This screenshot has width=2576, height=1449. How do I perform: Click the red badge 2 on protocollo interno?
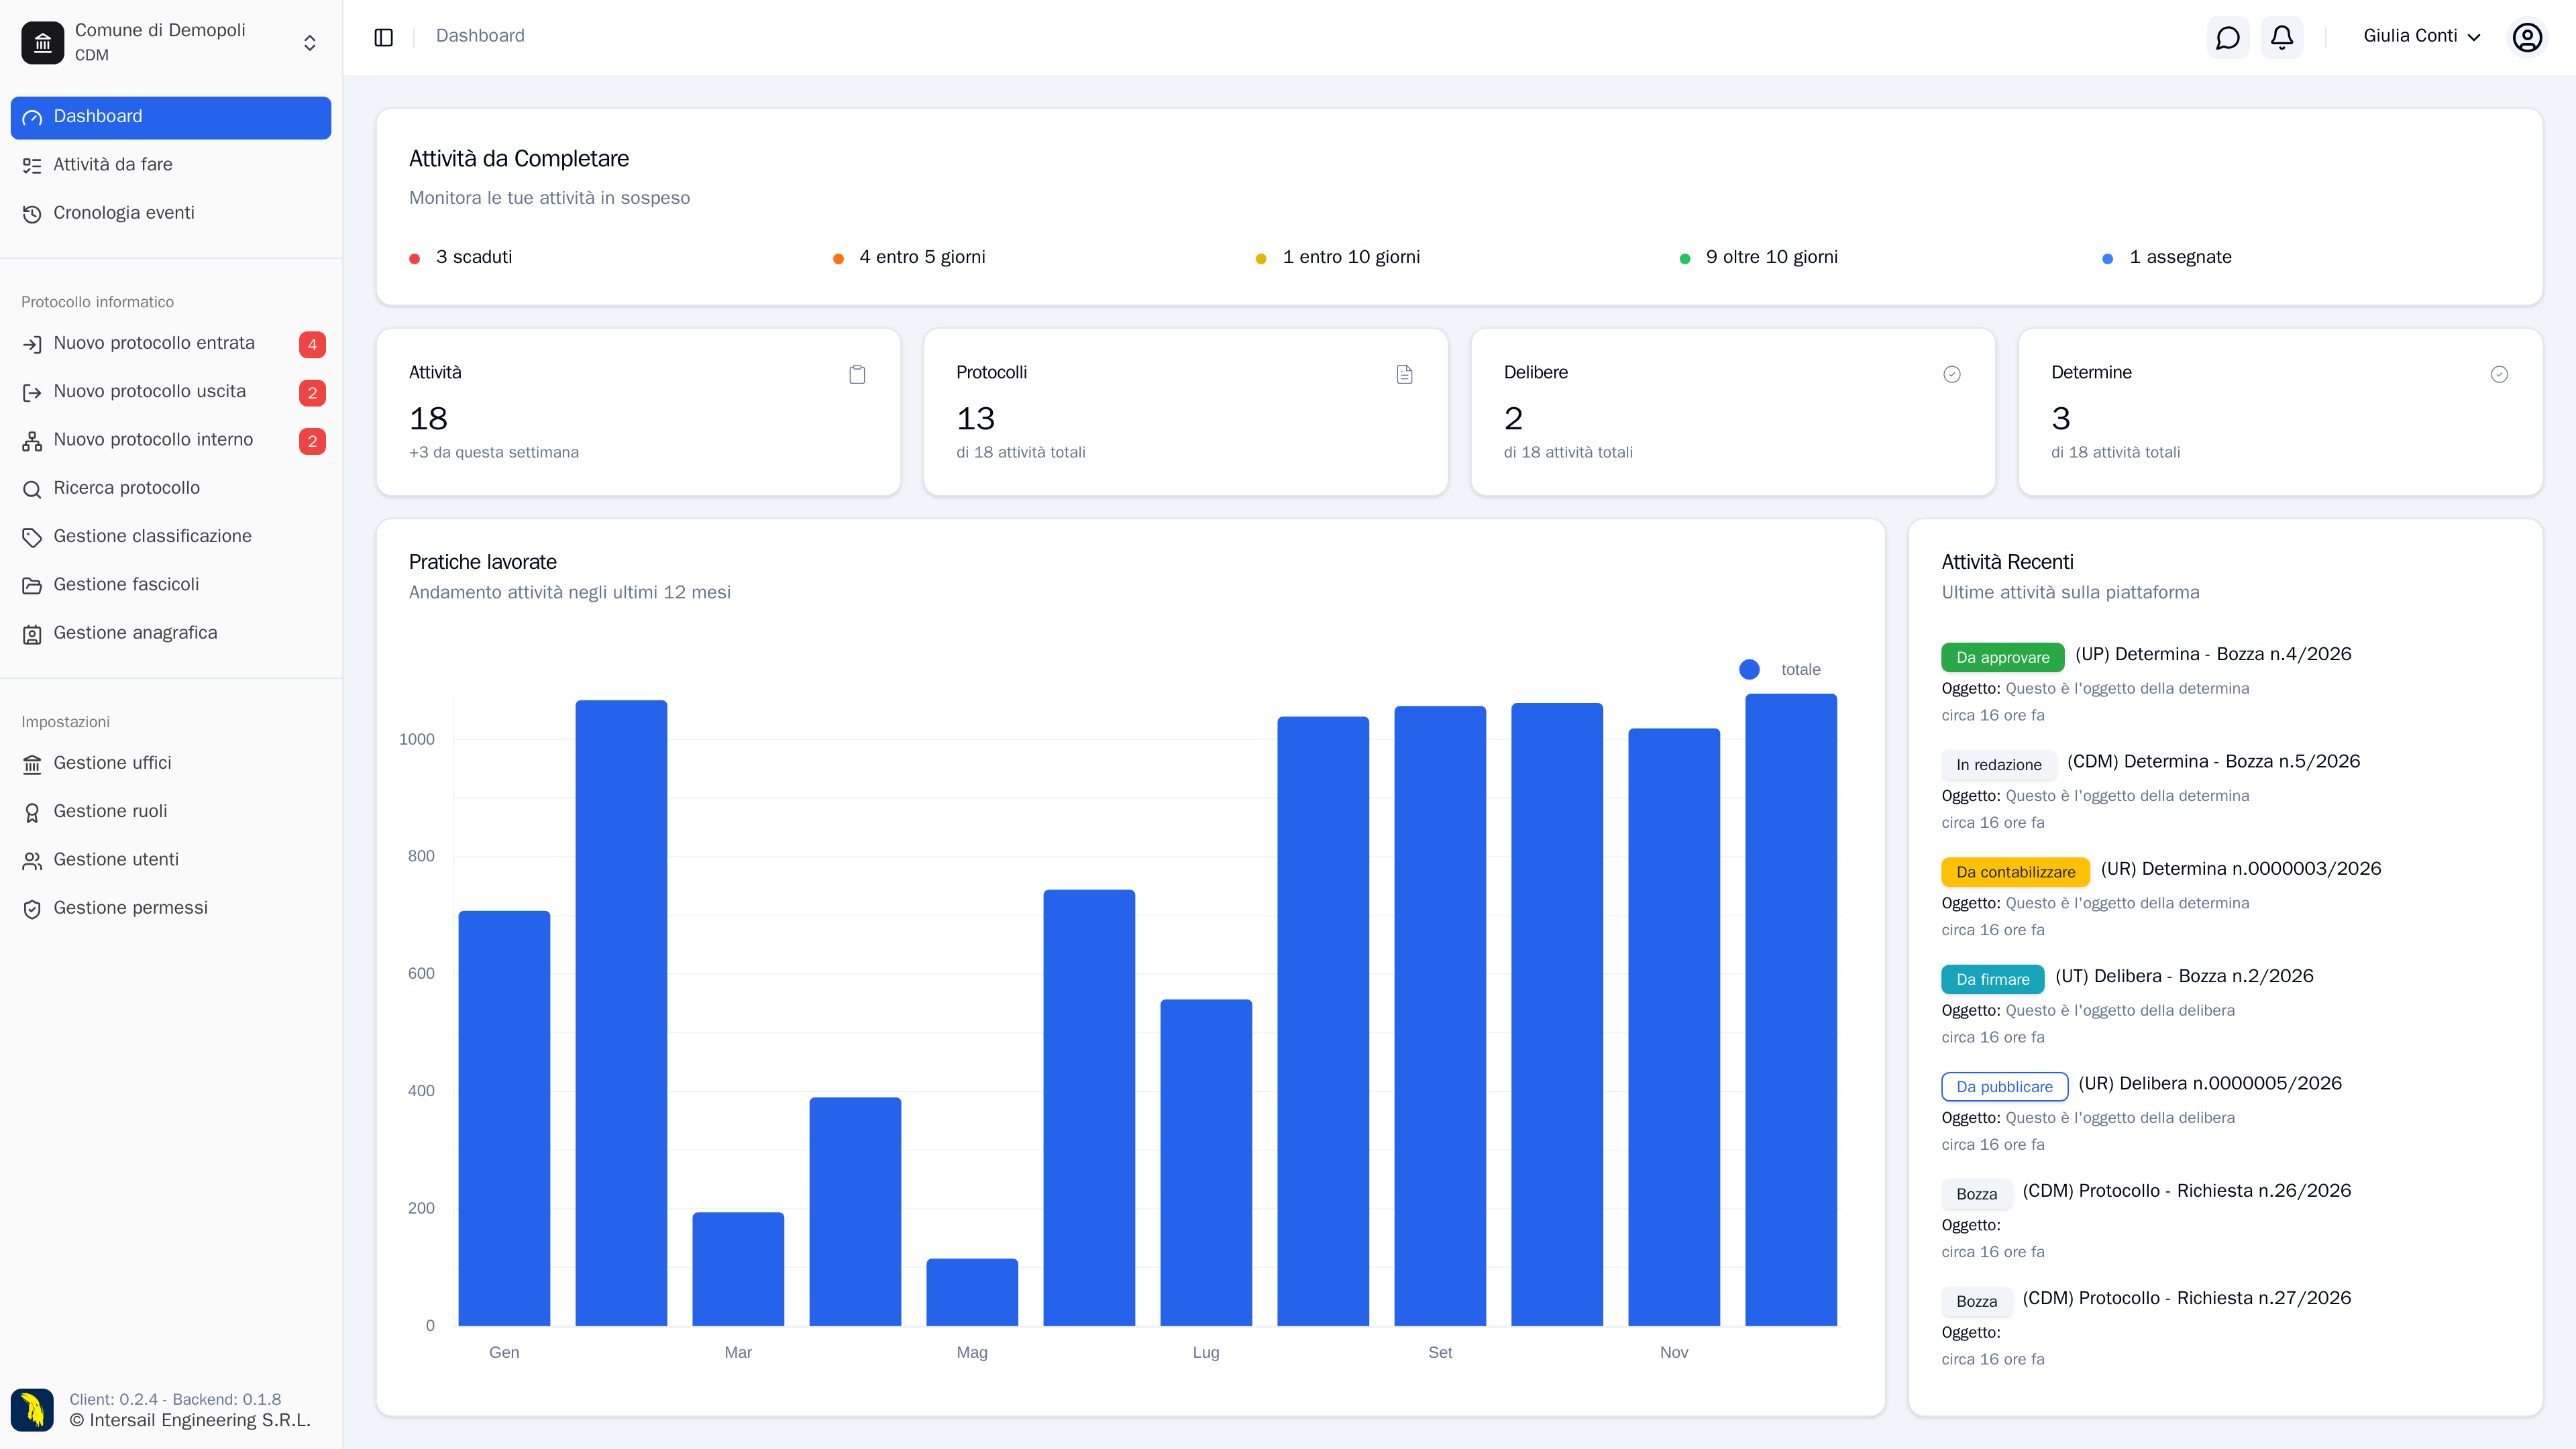pyautogui.click(x=312, y=441)
